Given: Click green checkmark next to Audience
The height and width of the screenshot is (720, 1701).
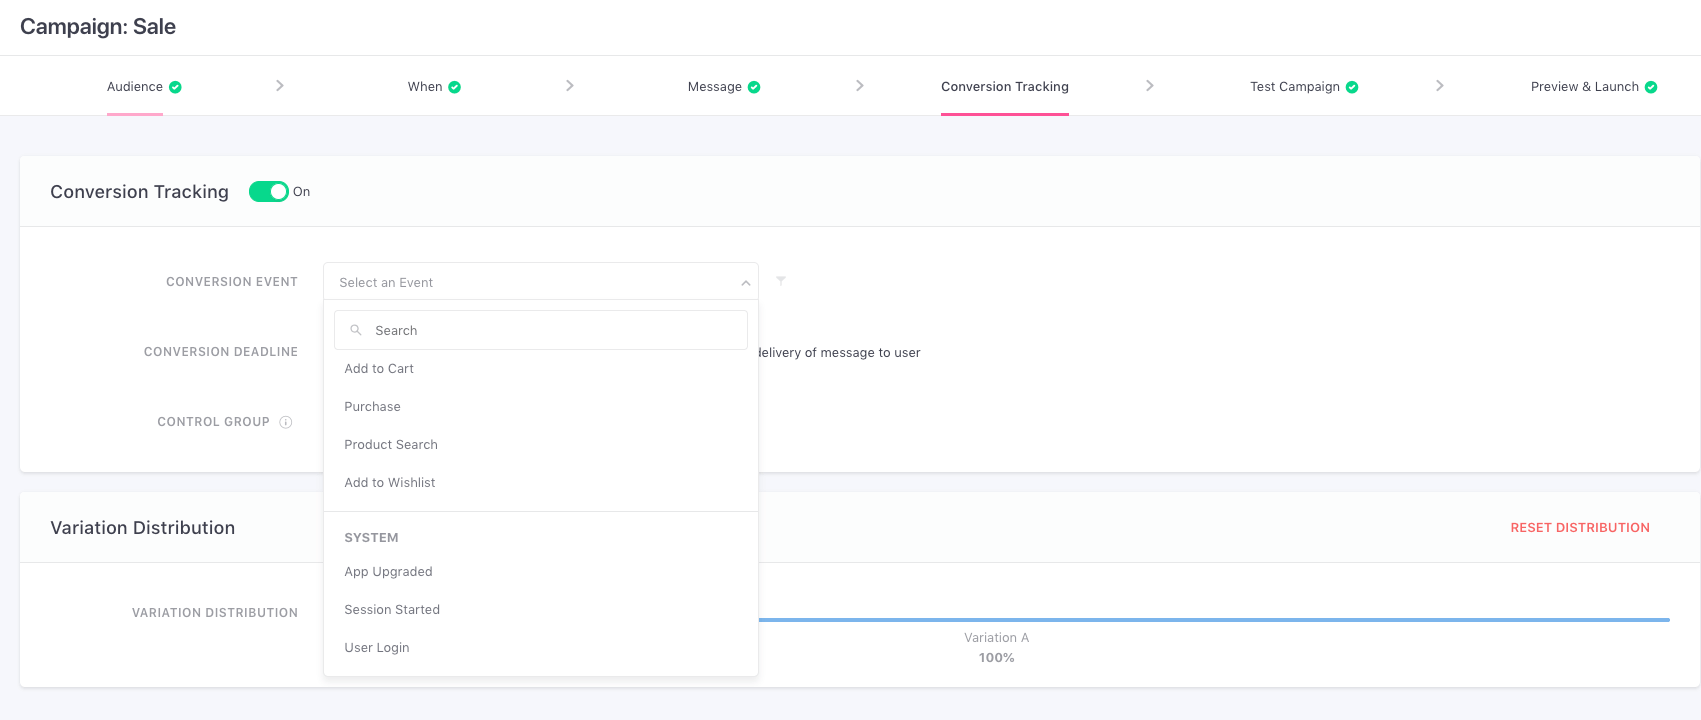Looking at the screenshot, I should 175,87.
